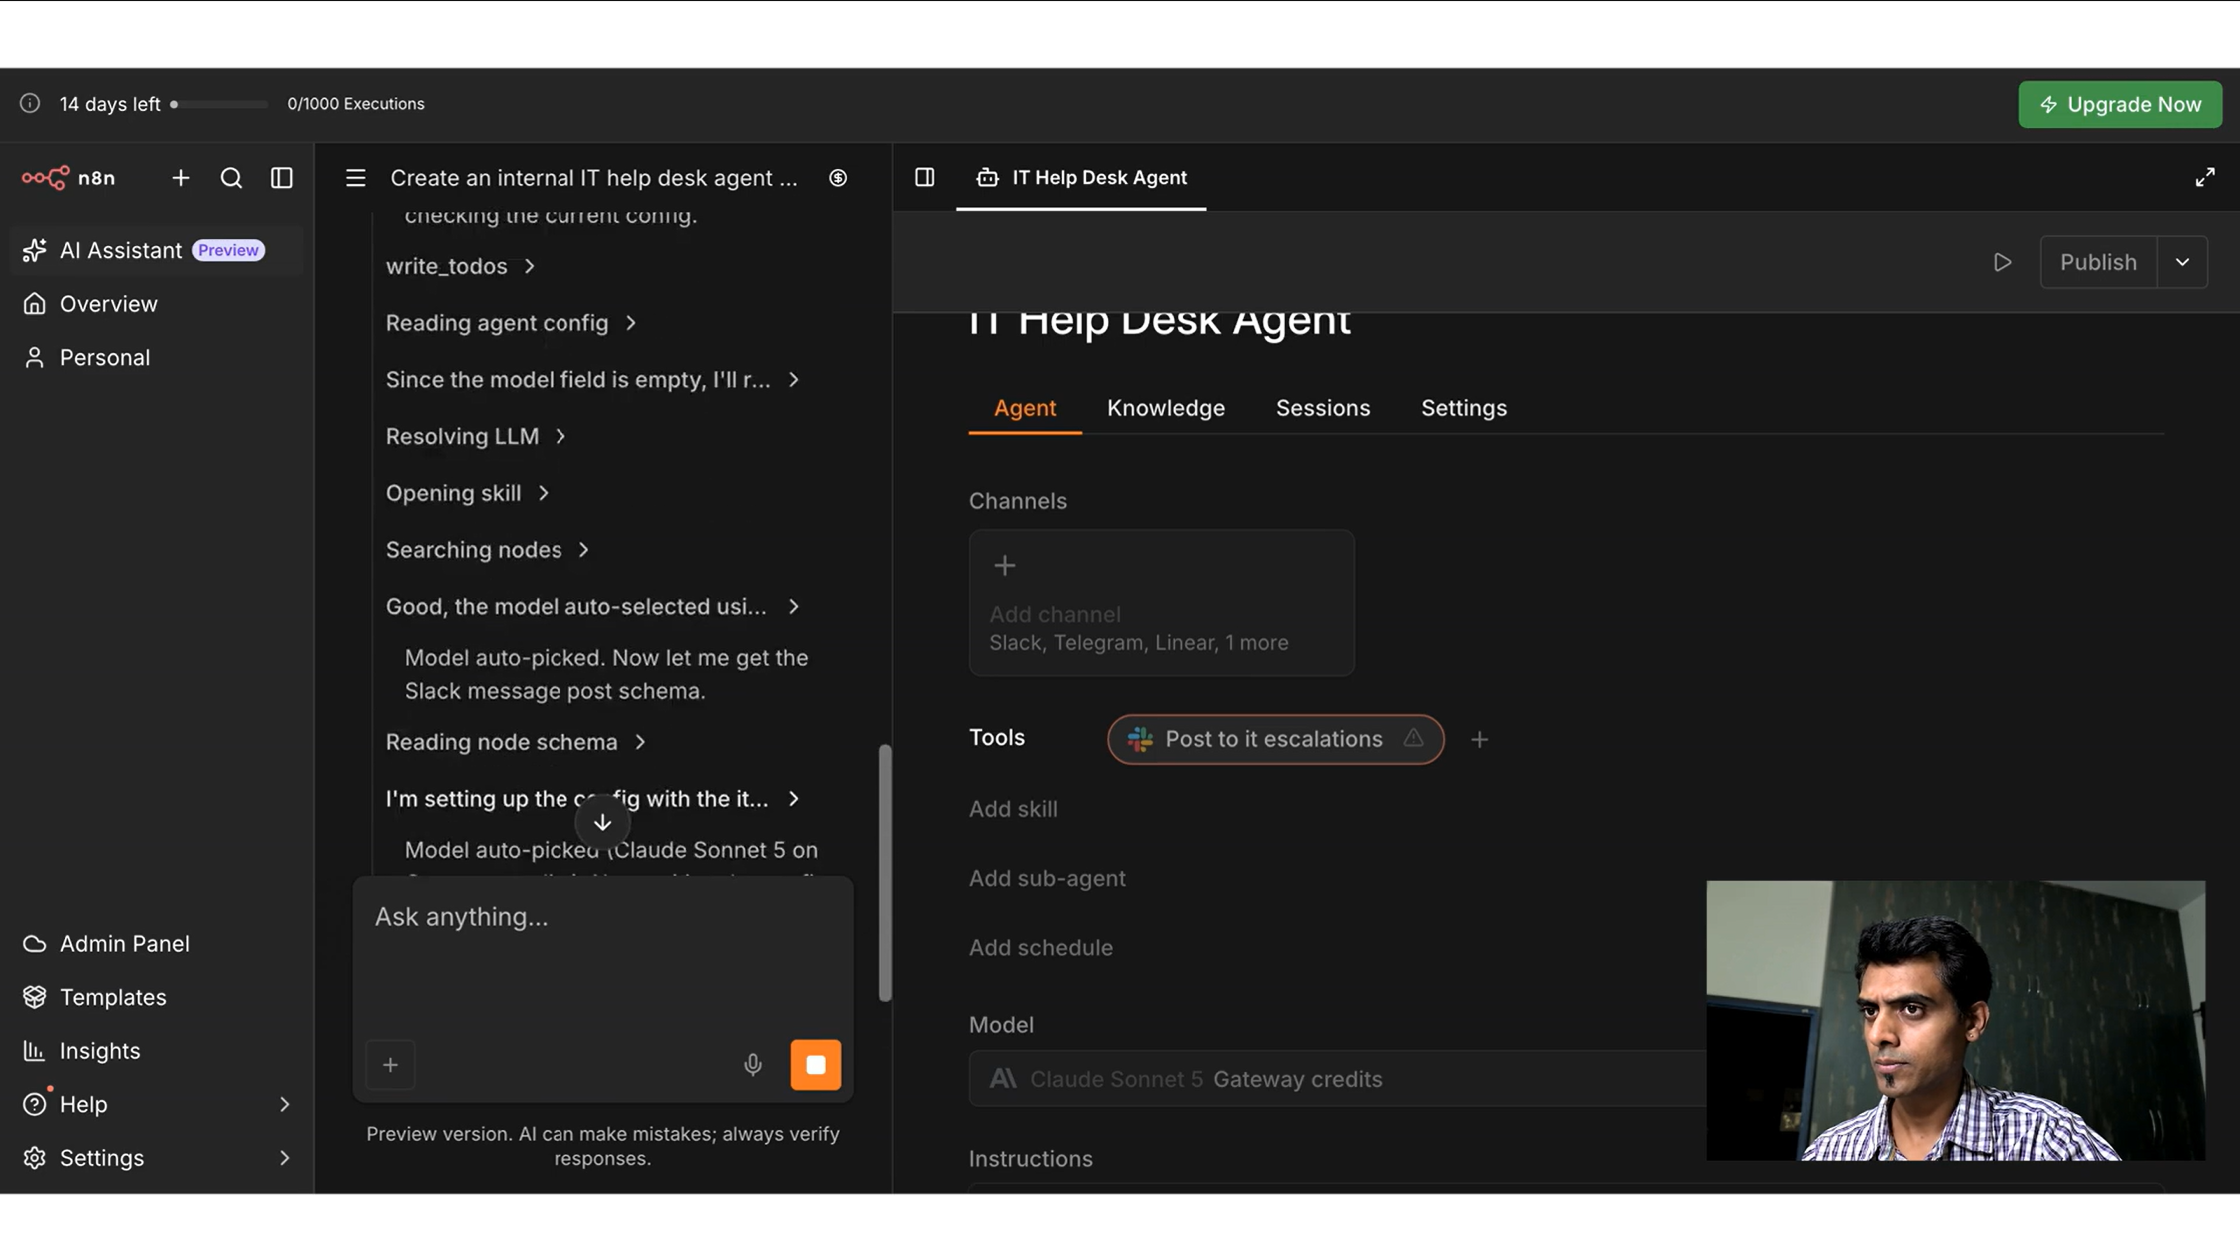This screenshot has width=2240, height=1242.
Task: Open the chat list hamburger icon
Action: [x=355, y=178]
